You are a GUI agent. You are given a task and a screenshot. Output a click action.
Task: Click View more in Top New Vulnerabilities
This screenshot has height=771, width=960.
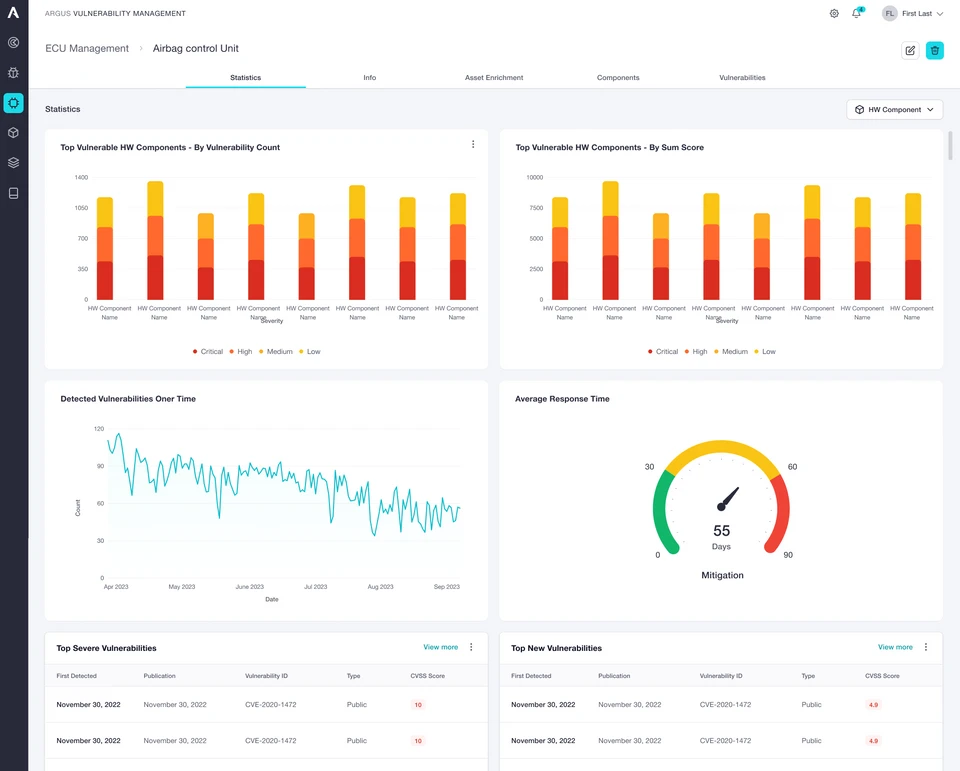(x=895, y=647)
